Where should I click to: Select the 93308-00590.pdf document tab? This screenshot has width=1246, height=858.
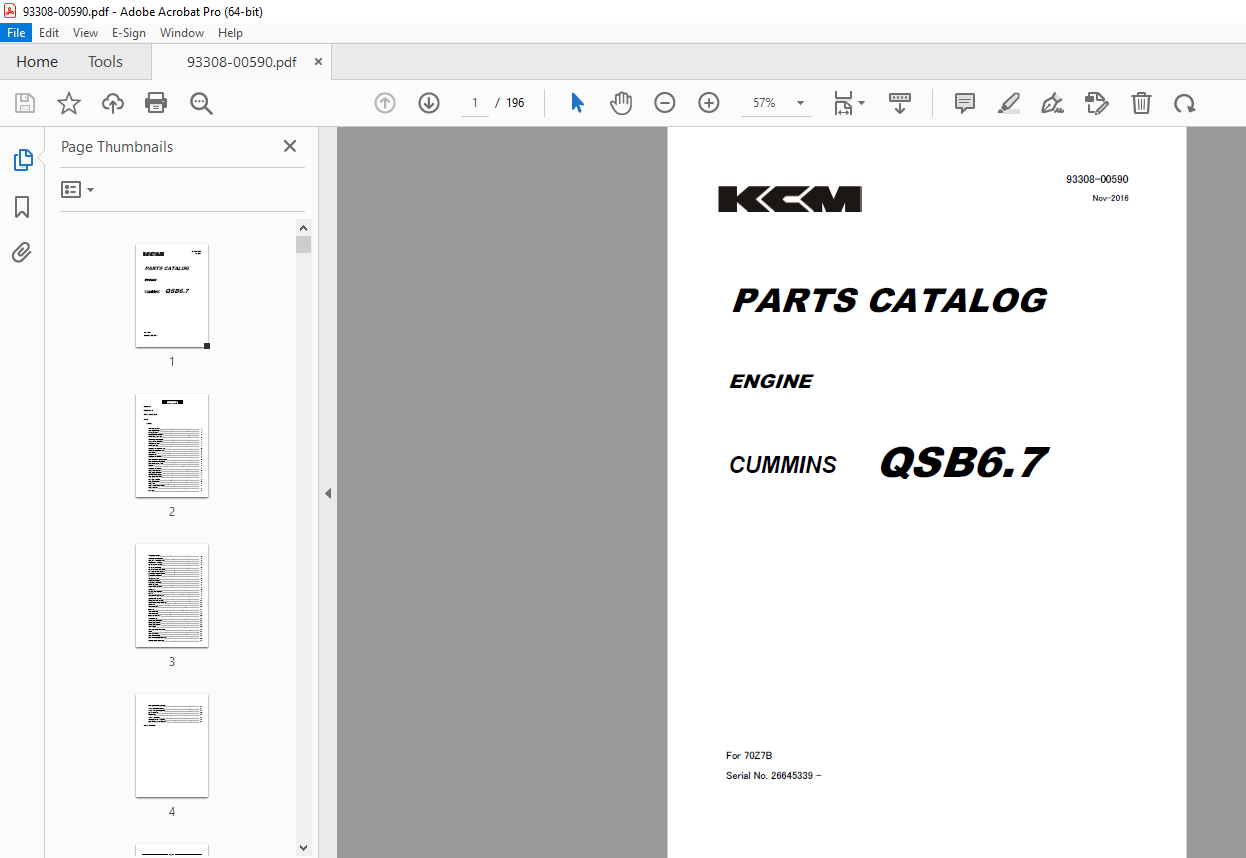241,62
